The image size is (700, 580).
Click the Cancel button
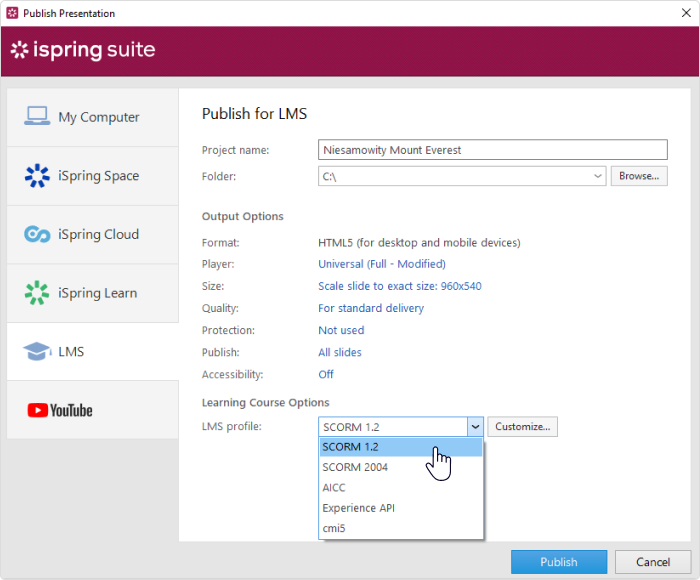(653, 562)
